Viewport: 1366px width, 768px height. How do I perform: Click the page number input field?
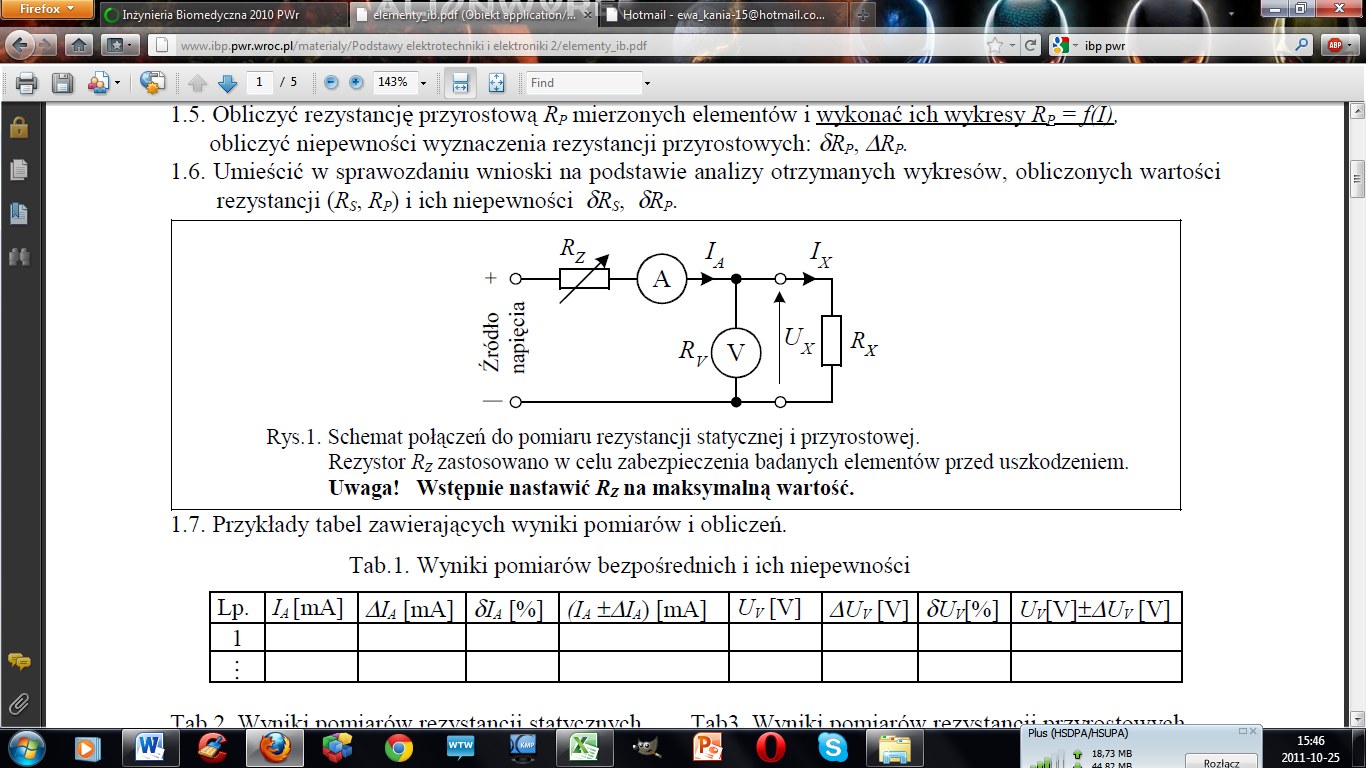(x=259, y=83)
